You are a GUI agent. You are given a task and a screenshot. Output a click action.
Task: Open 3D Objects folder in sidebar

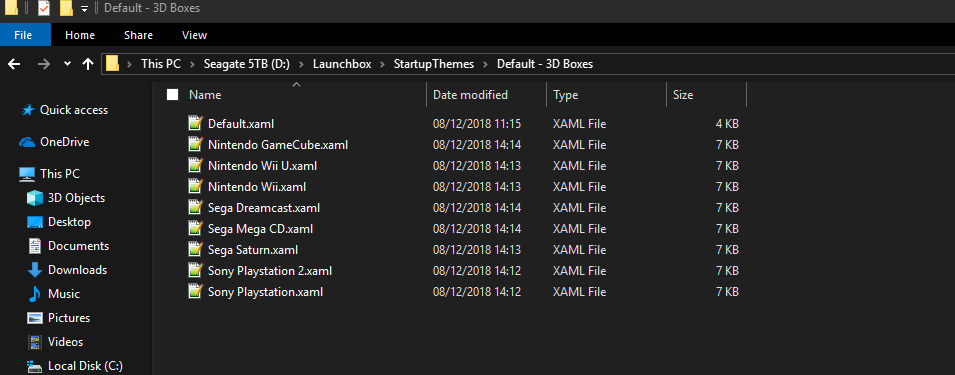[76, 198]
